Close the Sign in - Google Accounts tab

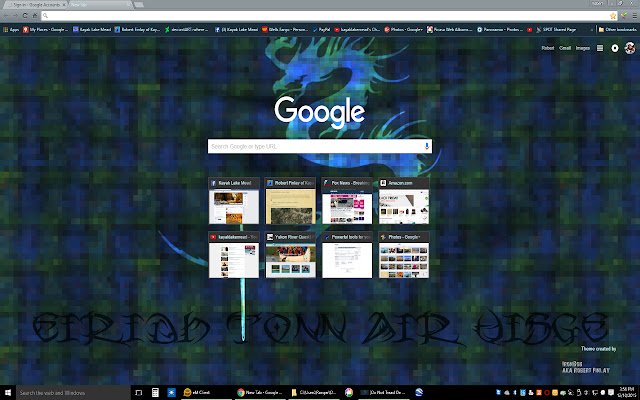coord(63,5)
